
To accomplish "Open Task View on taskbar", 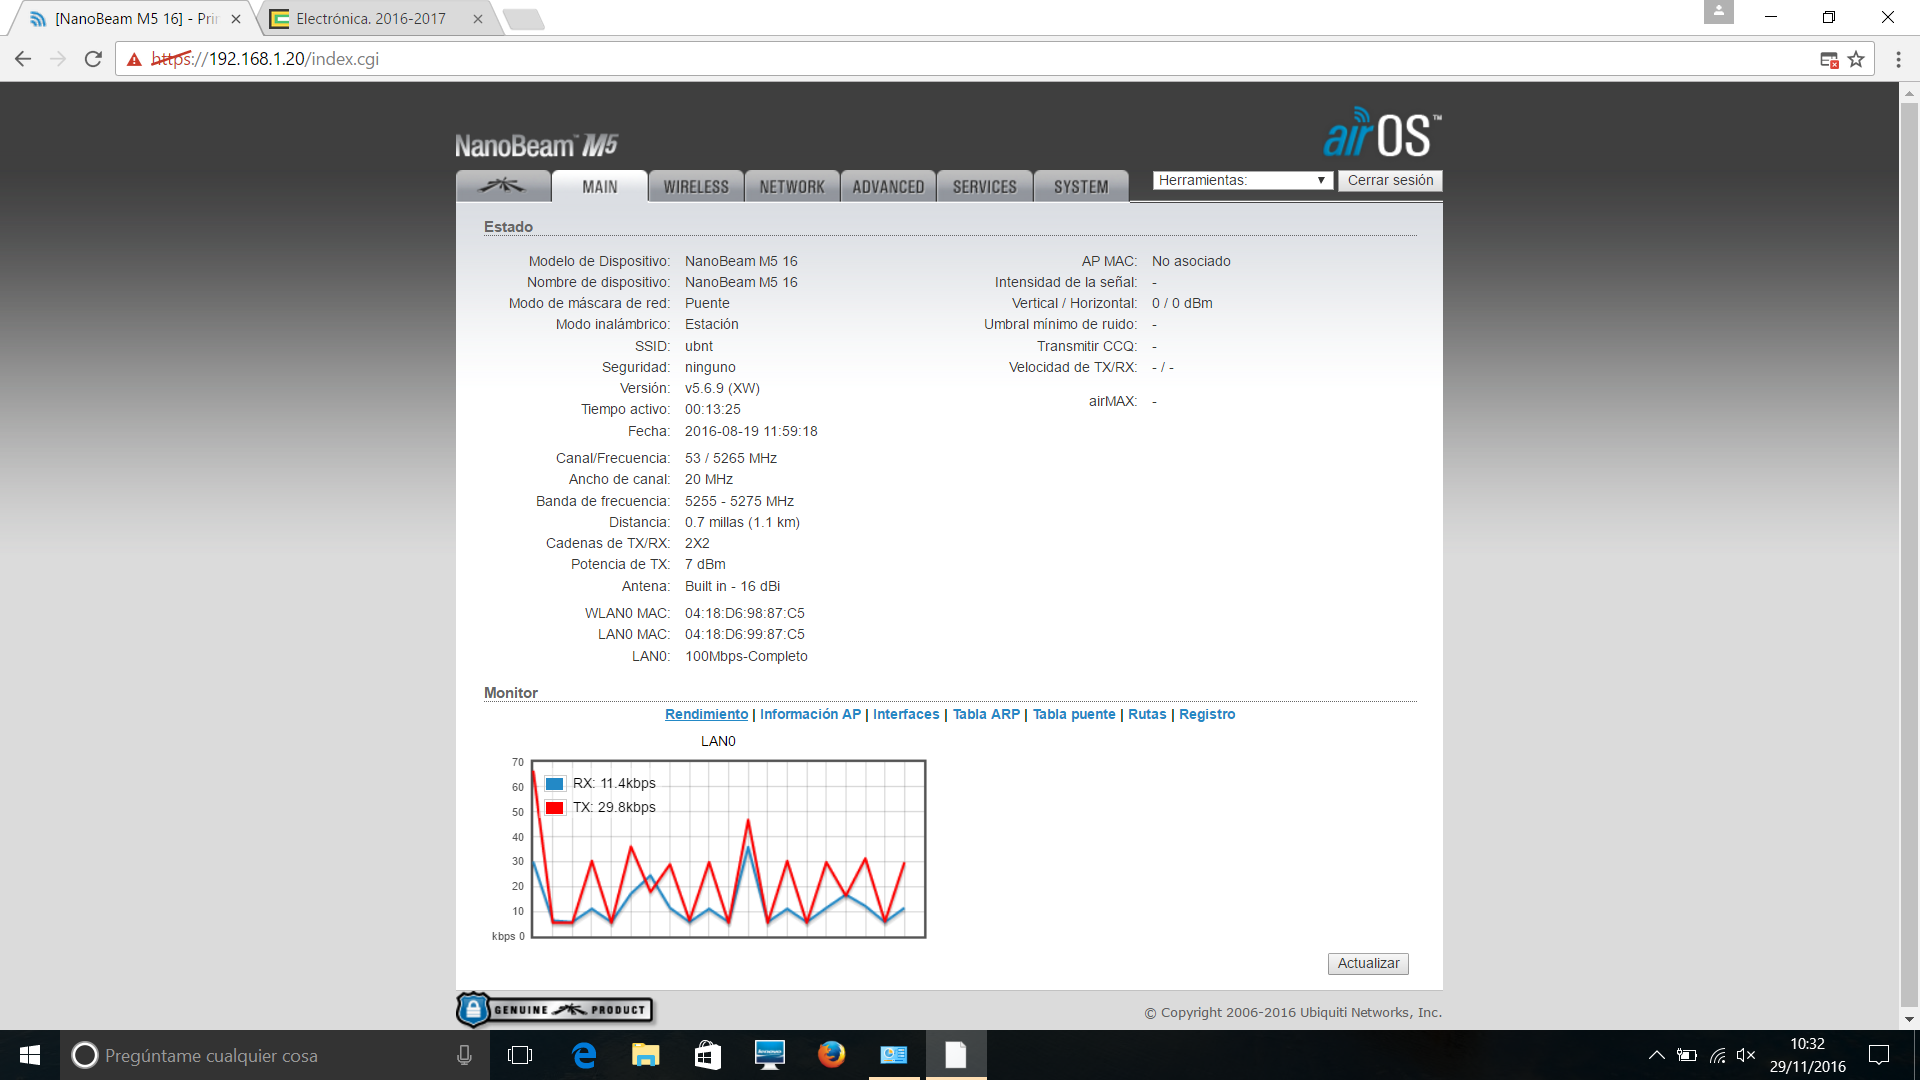I will click(520, 1055).
